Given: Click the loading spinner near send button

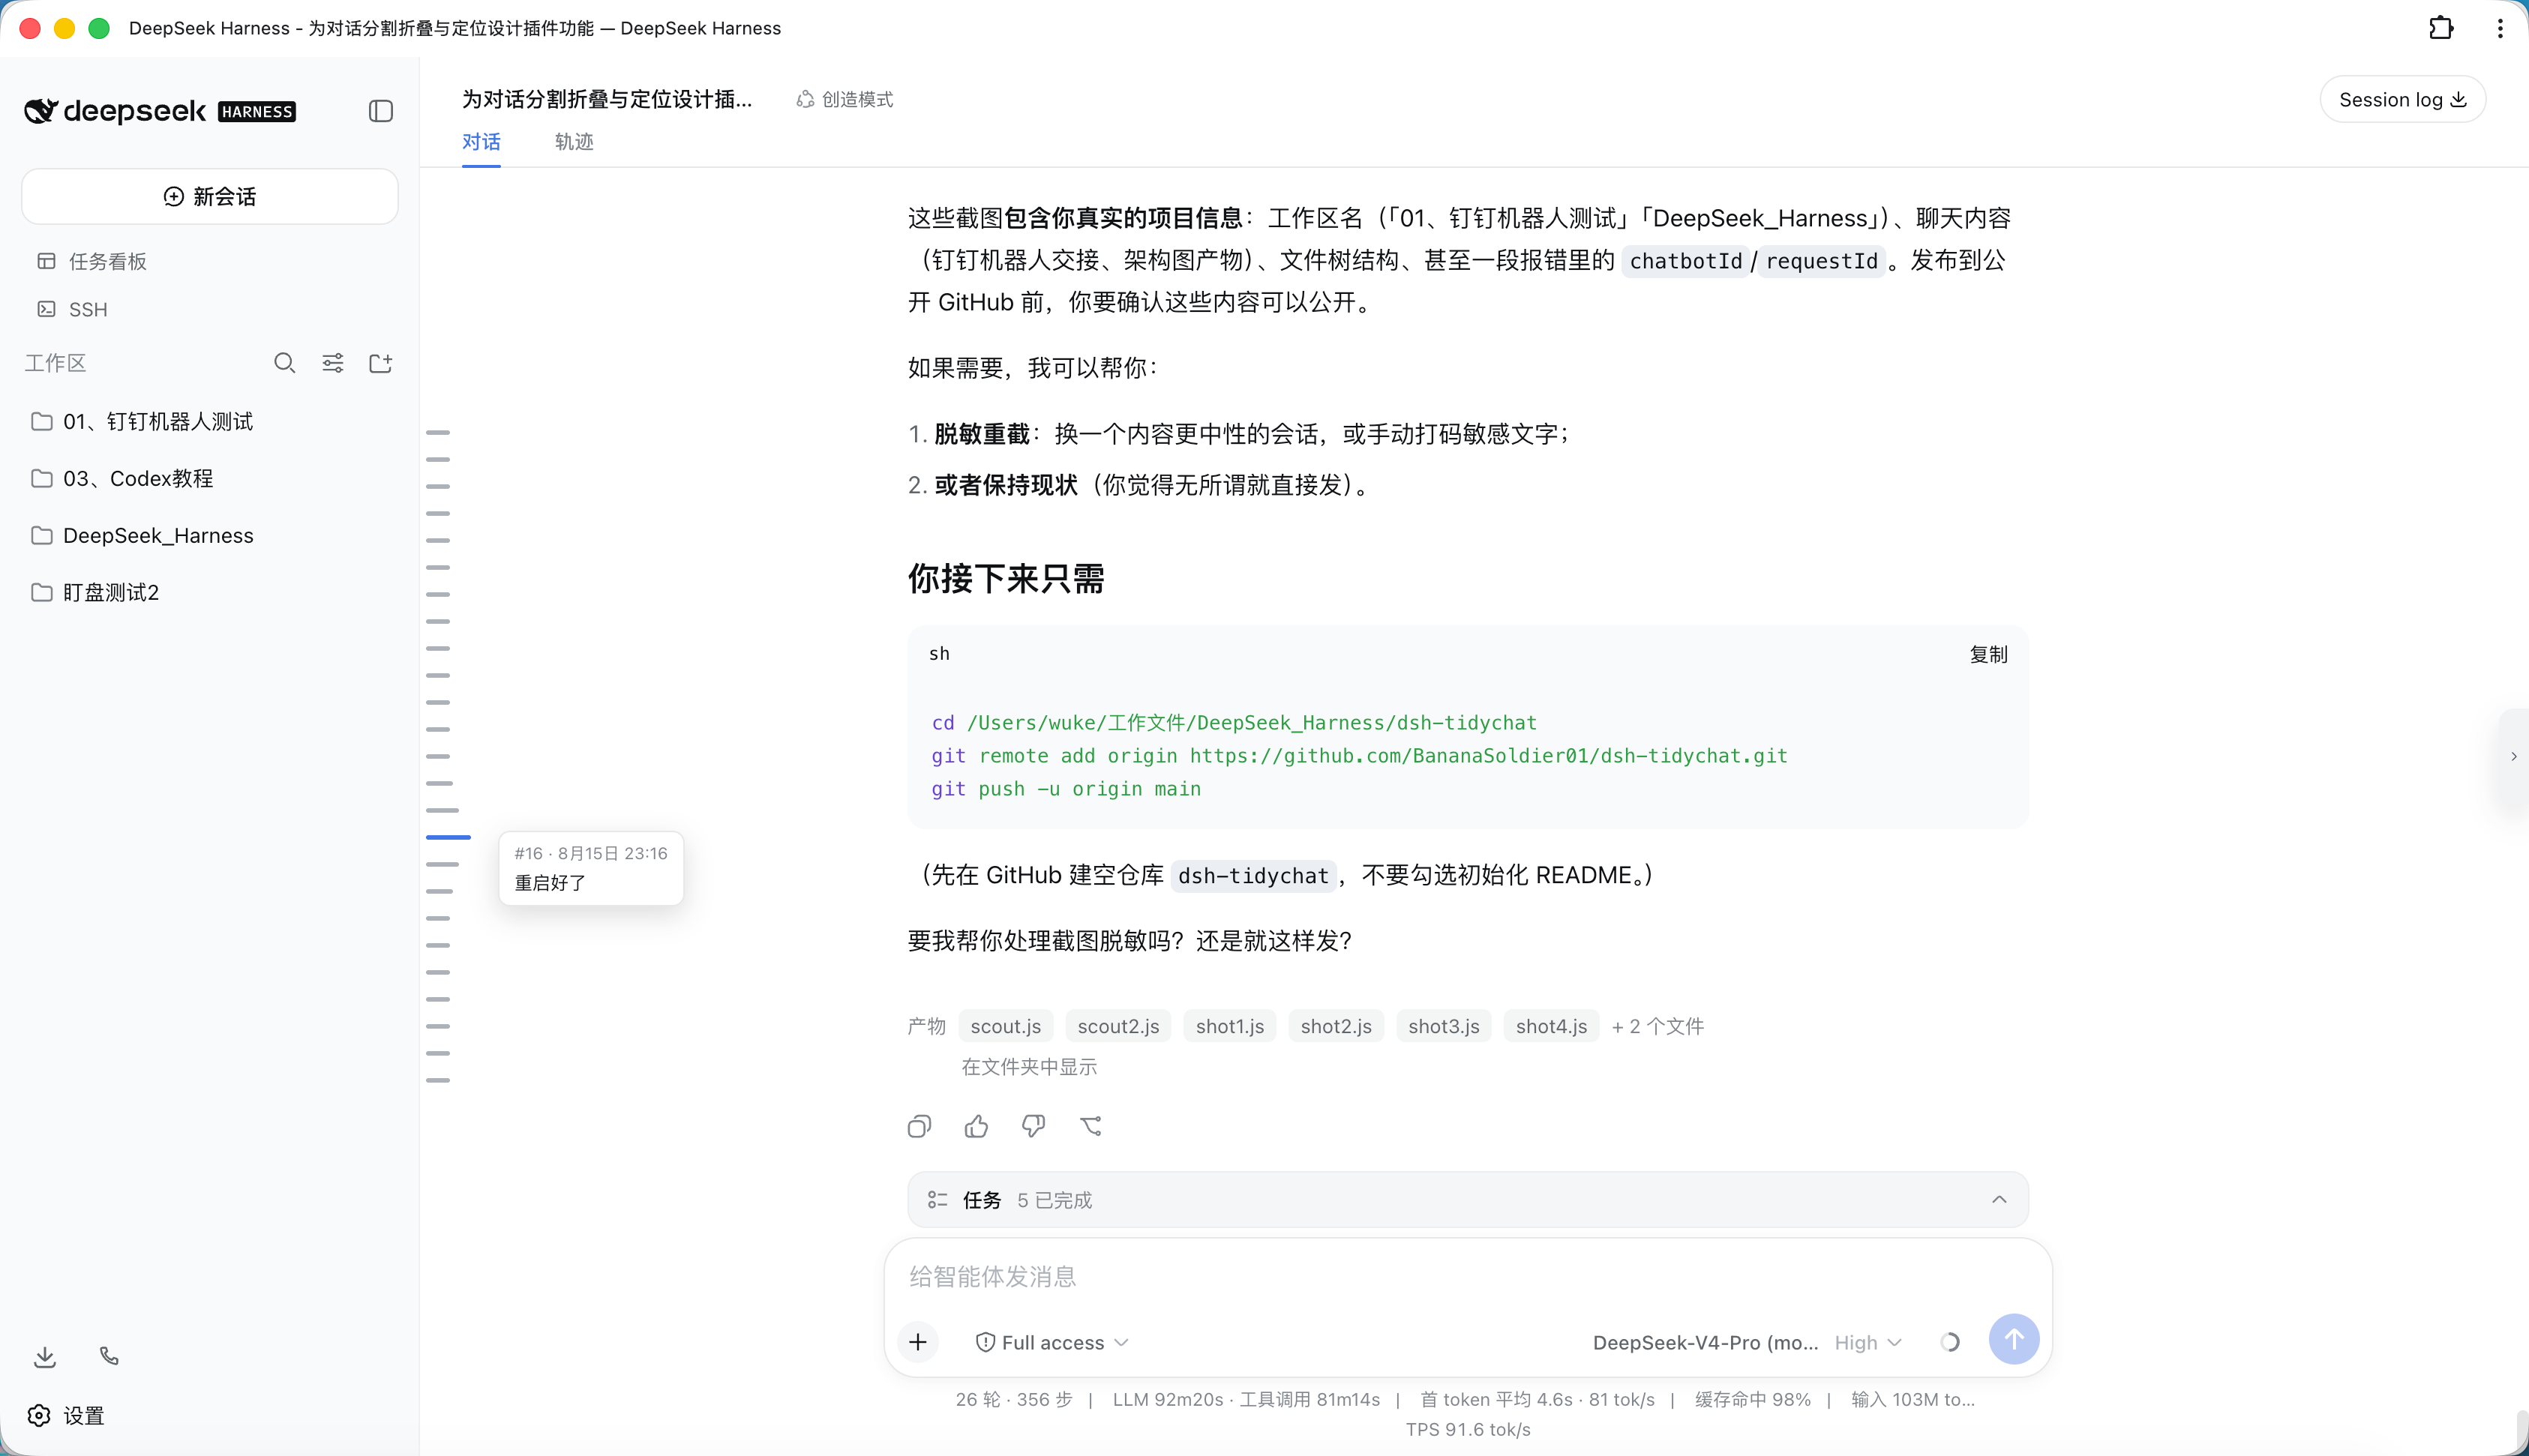Looking at the screenshot, I should pos(1950,1342).
